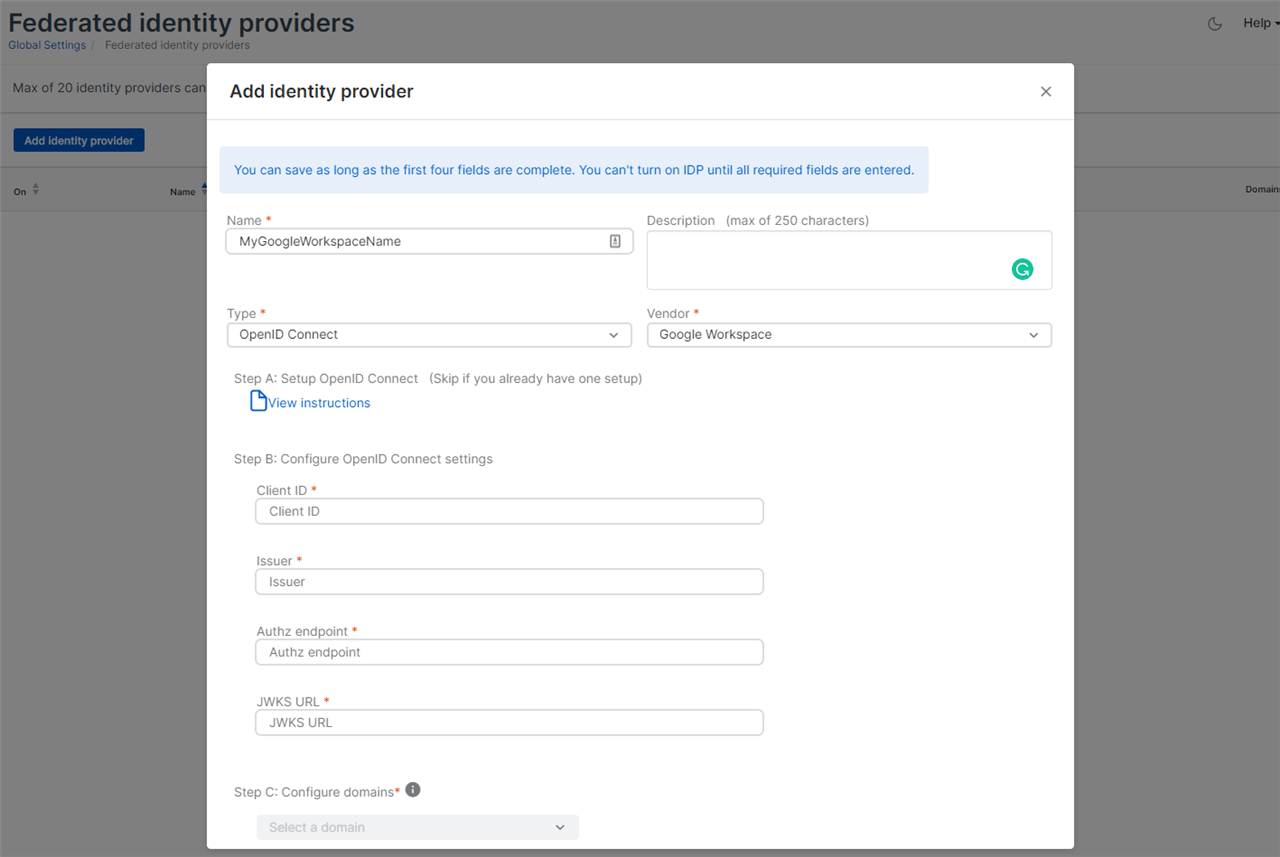Viewport: 1280px width, 857px height.
Task: Click the document icon next to View instructions
Action: pyautogui.click(x=258, y=401)
